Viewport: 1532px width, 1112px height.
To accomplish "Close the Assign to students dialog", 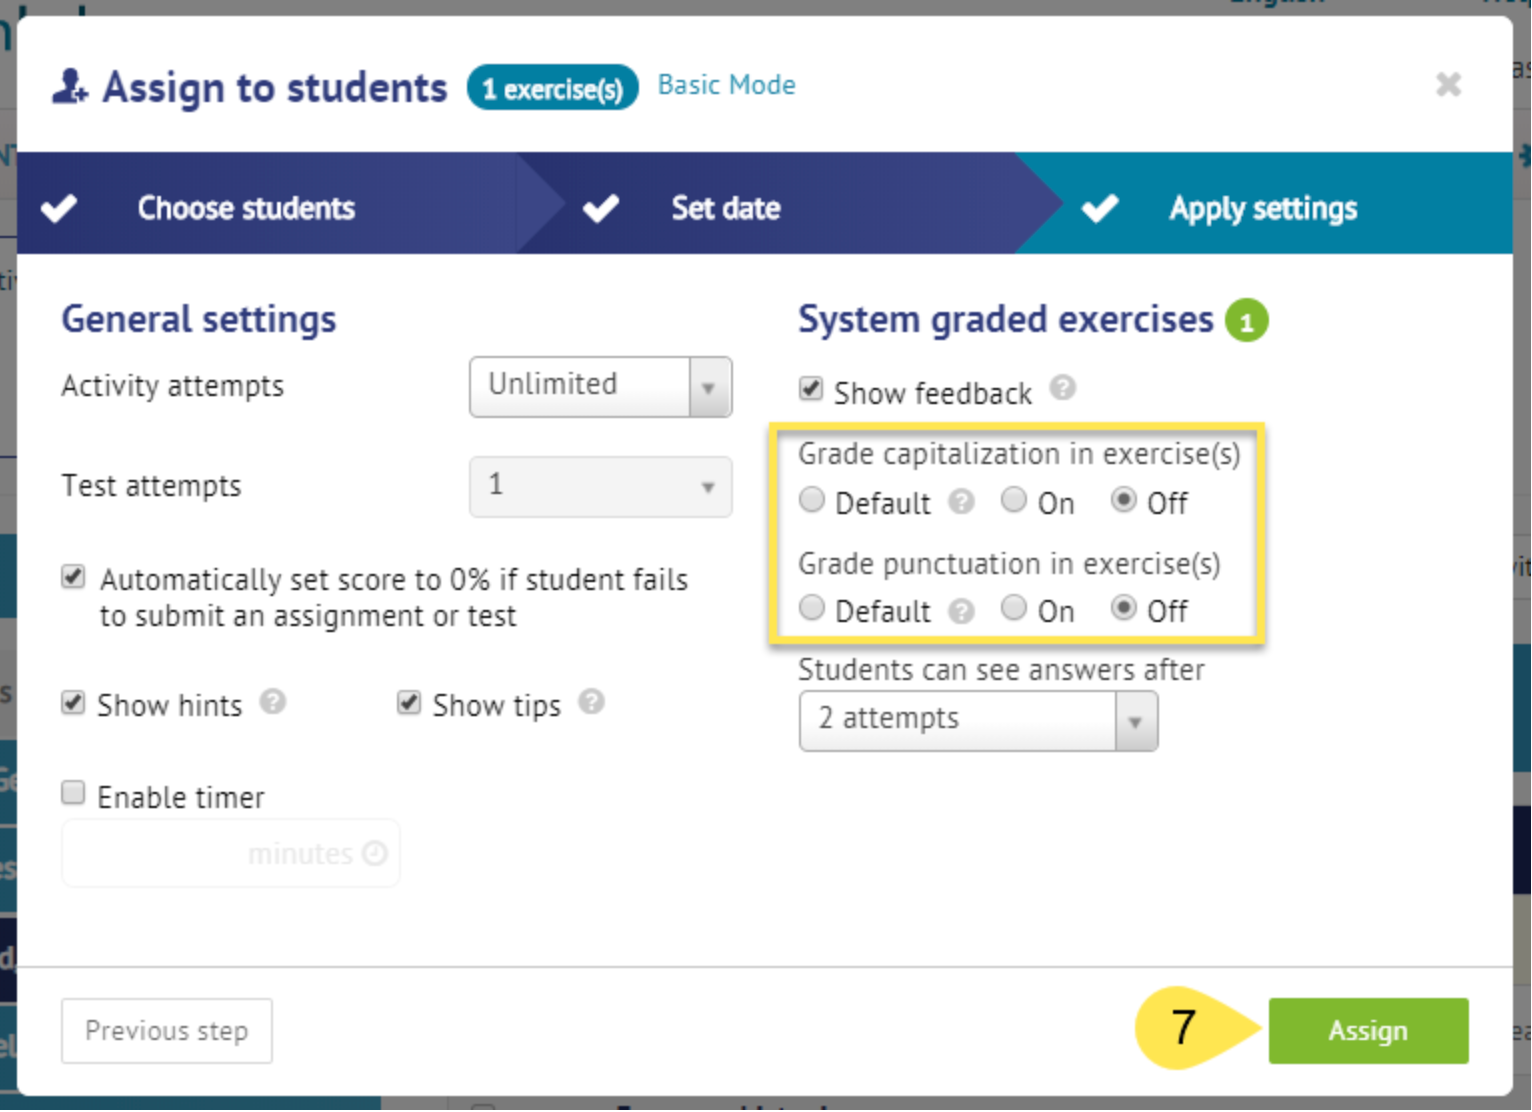I will pyautogui.click(x=1448, y=85).
